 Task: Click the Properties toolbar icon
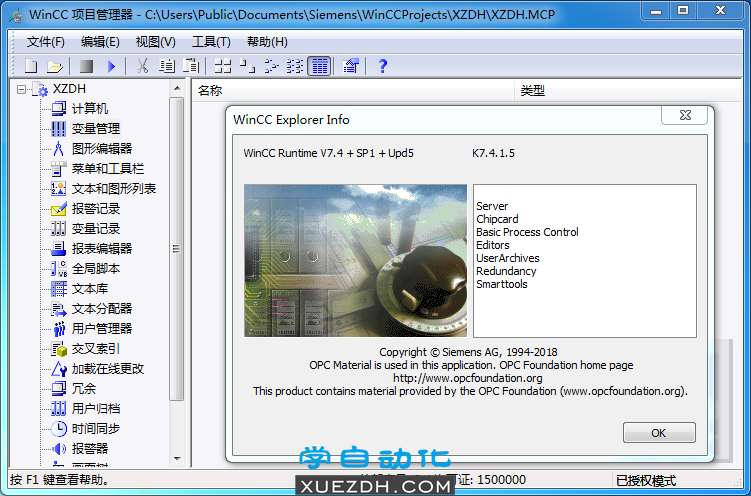[351, 66]
